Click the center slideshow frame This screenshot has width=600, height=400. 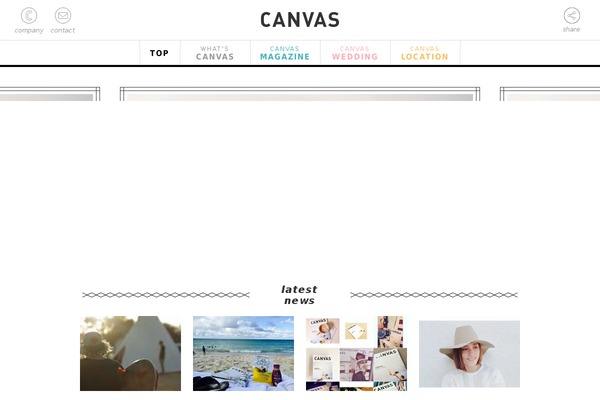[x=300, y=94]
